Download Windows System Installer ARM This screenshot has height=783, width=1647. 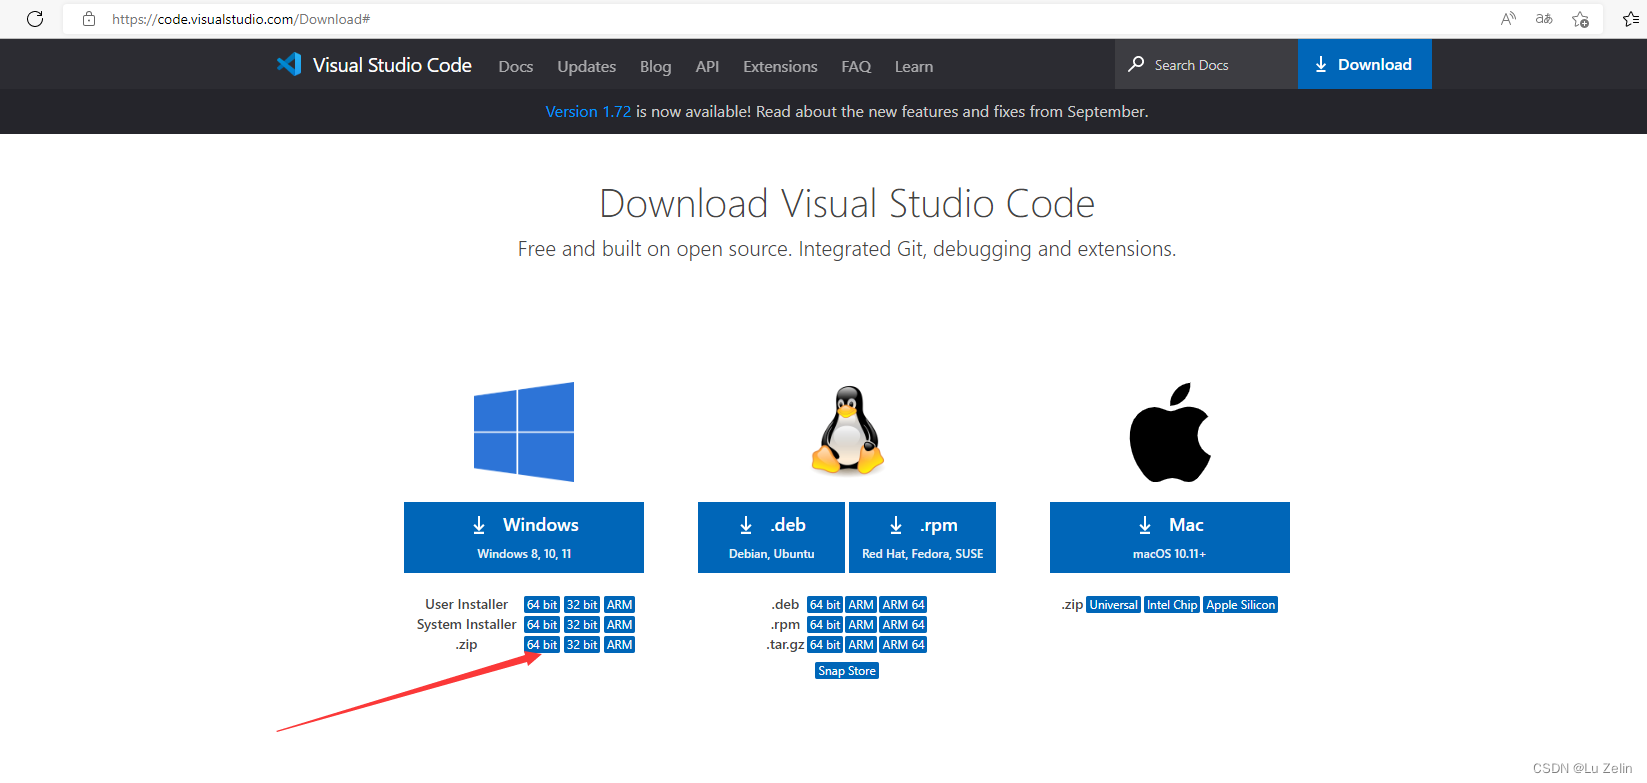tap(620, 625)
